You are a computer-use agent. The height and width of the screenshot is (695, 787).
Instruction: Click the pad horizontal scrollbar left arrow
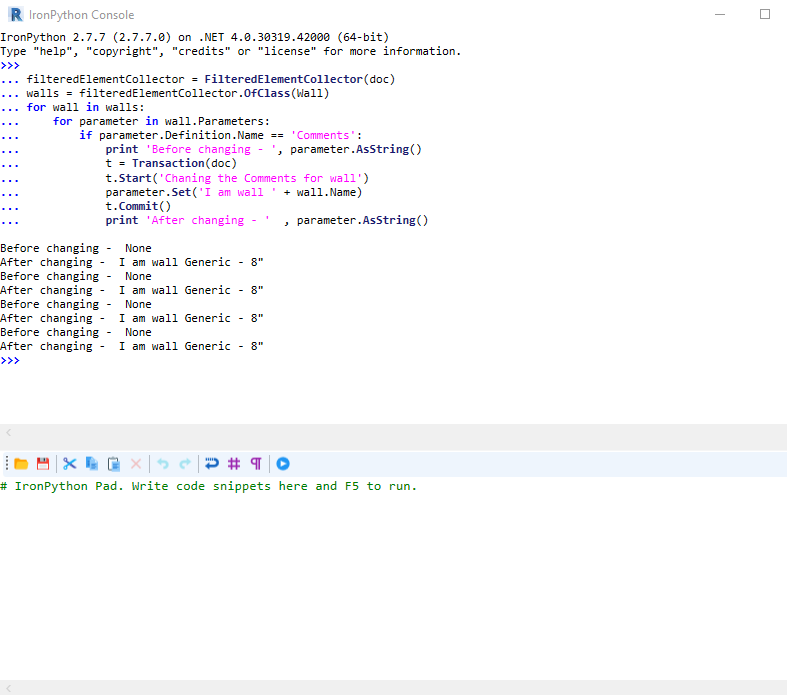tap(9, 688)
